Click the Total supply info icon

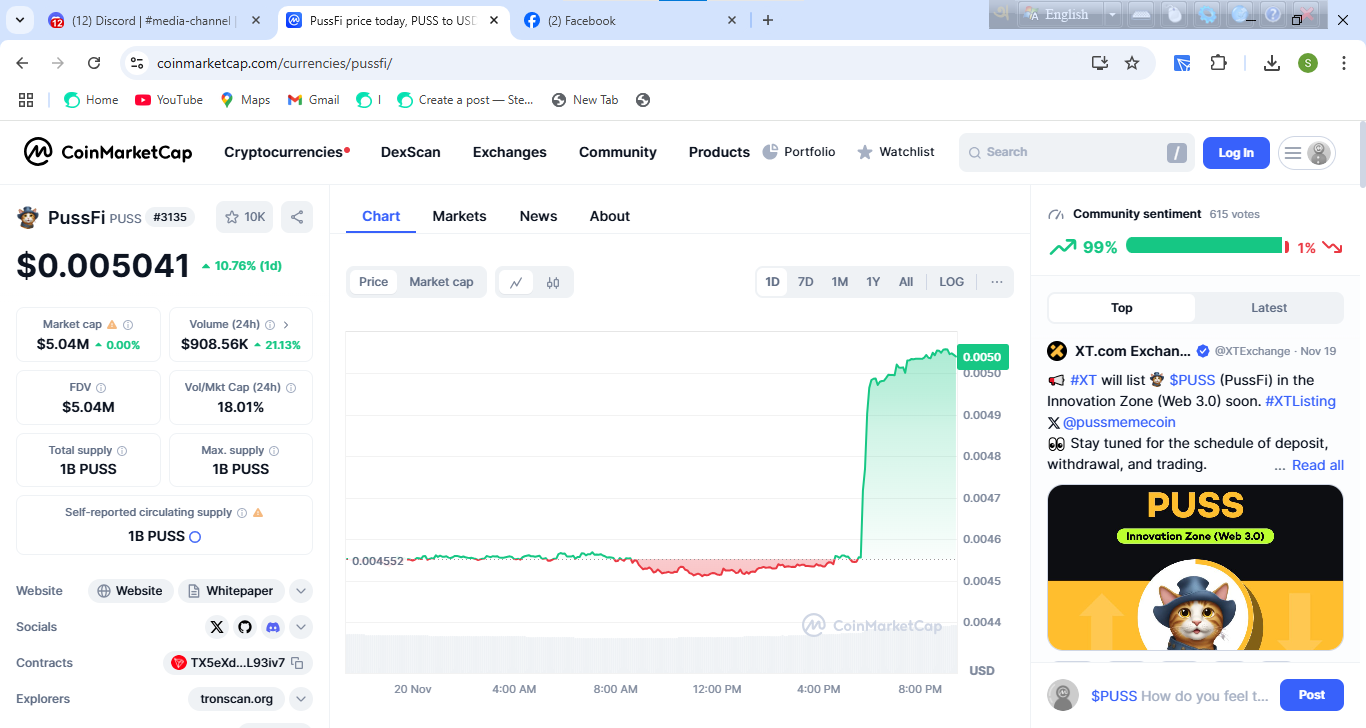pyautogui.click(x=122, y=451)
